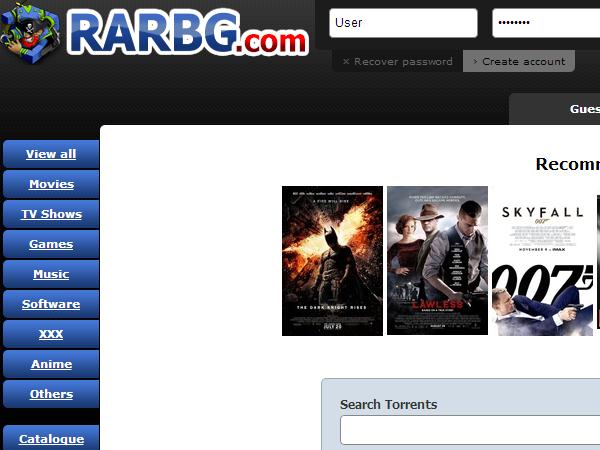Open The Dark Knight Rises poster
This screenshot has width=600, height=450.
coord(332,261)
